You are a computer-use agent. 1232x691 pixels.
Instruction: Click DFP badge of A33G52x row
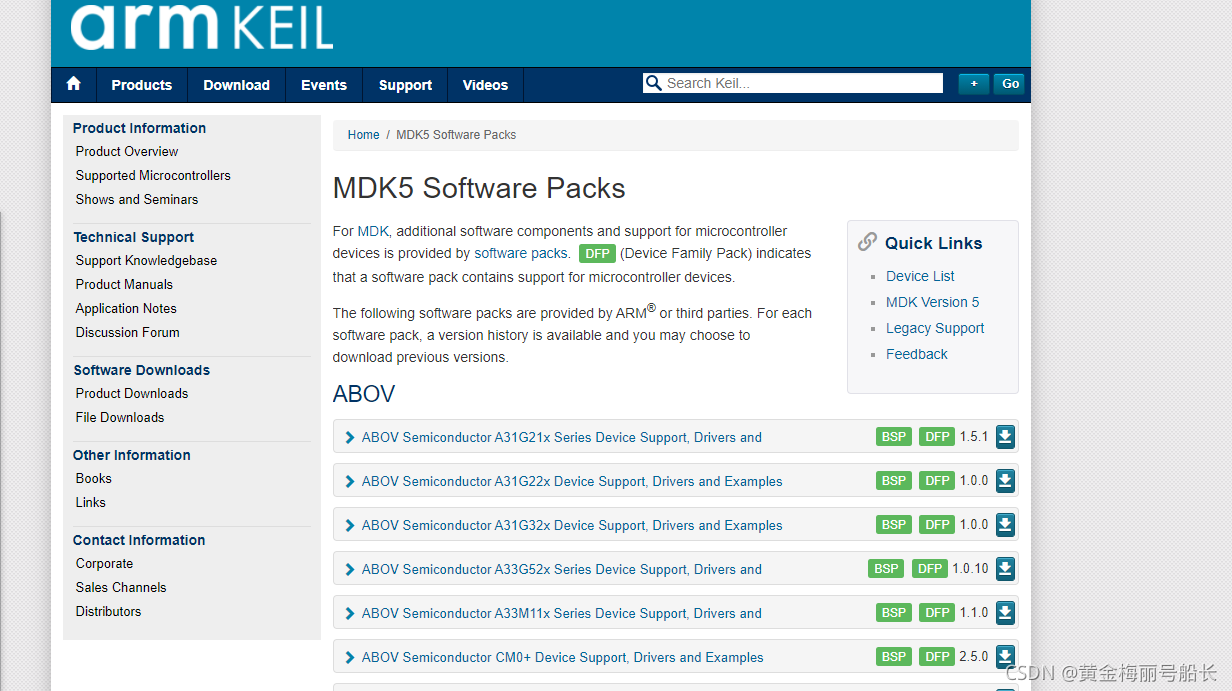929,569
